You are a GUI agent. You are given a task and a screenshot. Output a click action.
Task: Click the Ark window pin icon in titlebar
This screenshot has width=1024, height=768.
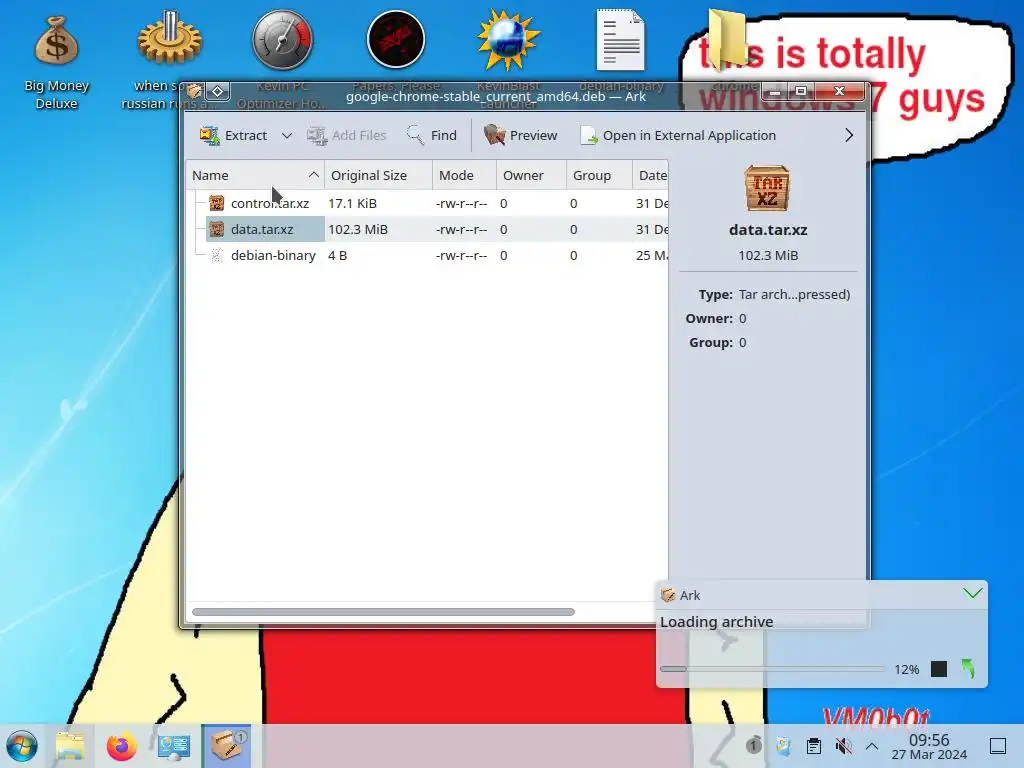[x=218, y=91]
